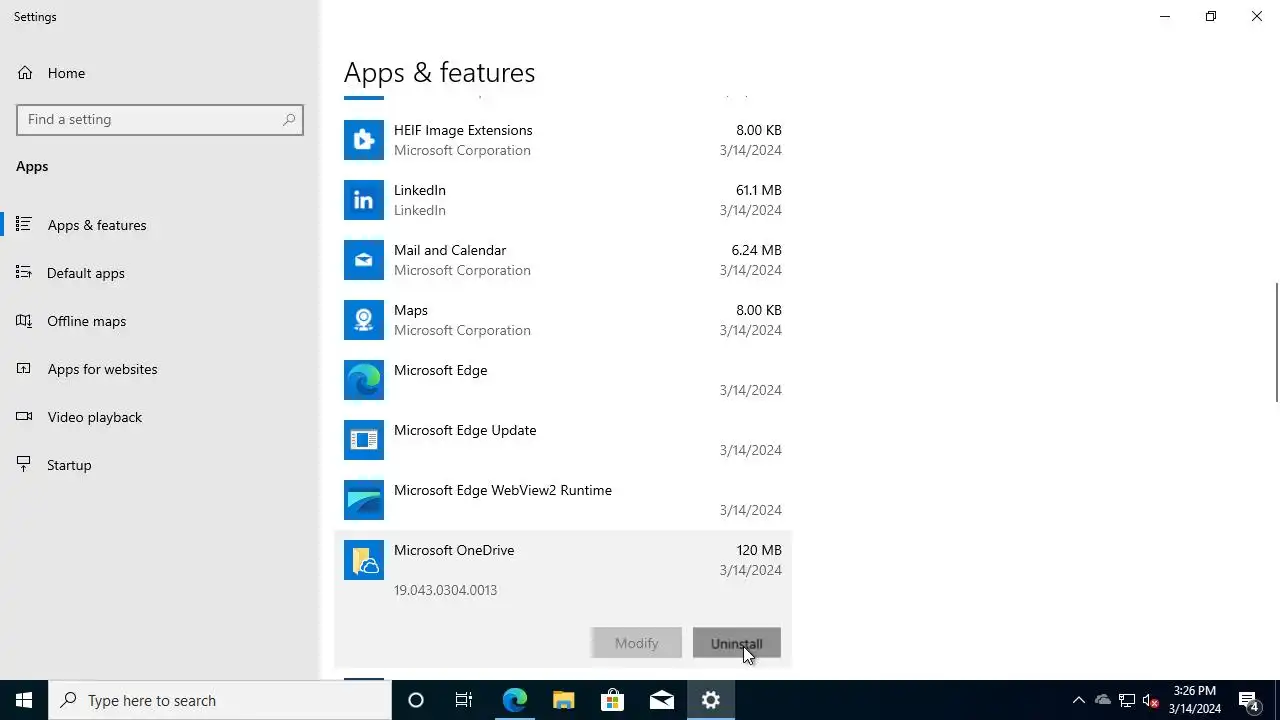Click the Find a setting field

(160, 119)
